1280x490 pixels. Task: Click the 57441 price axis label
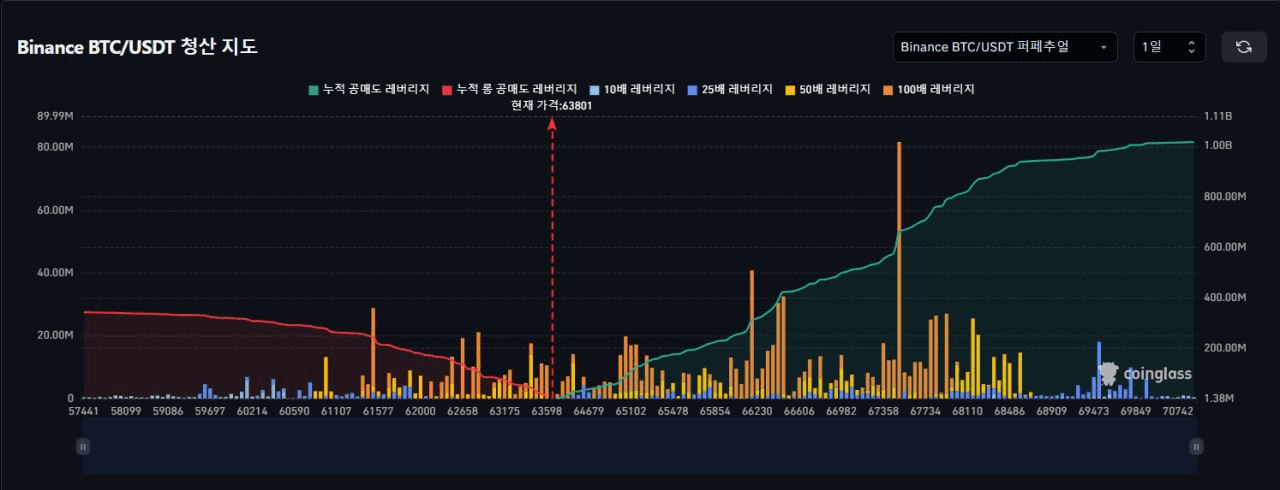[x=83, y=411]
